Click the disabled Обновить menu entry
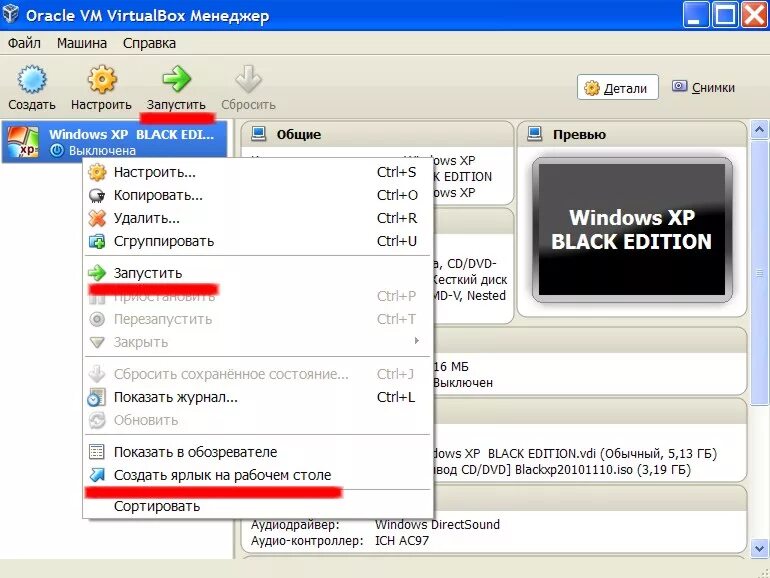770x578 pixels. (x=258, y=420)
